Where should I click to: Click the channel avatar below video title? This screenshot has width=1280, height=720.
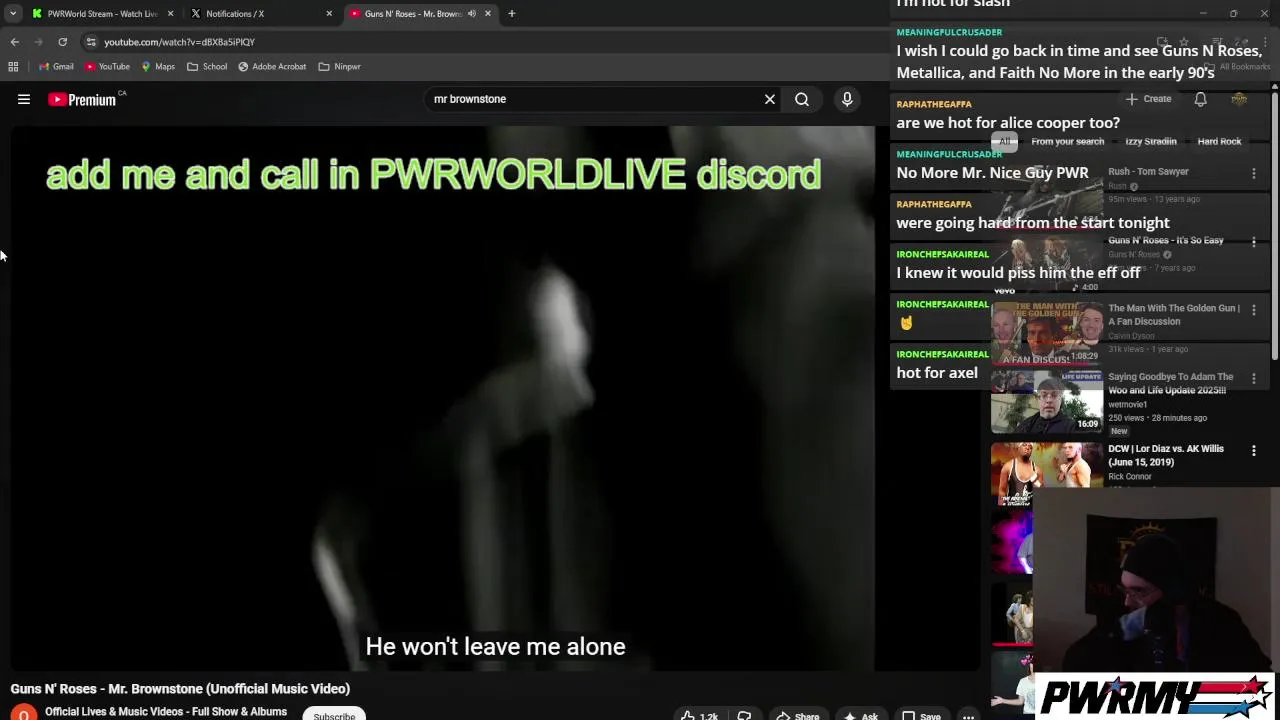23,713
